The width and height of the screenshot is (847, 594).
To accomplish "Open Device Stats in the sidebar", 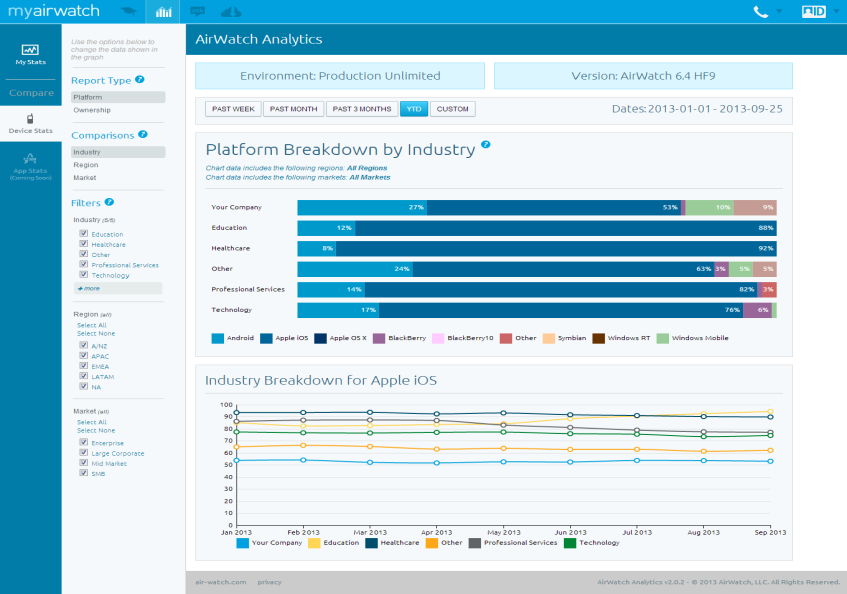I will [x=31, y=123].
